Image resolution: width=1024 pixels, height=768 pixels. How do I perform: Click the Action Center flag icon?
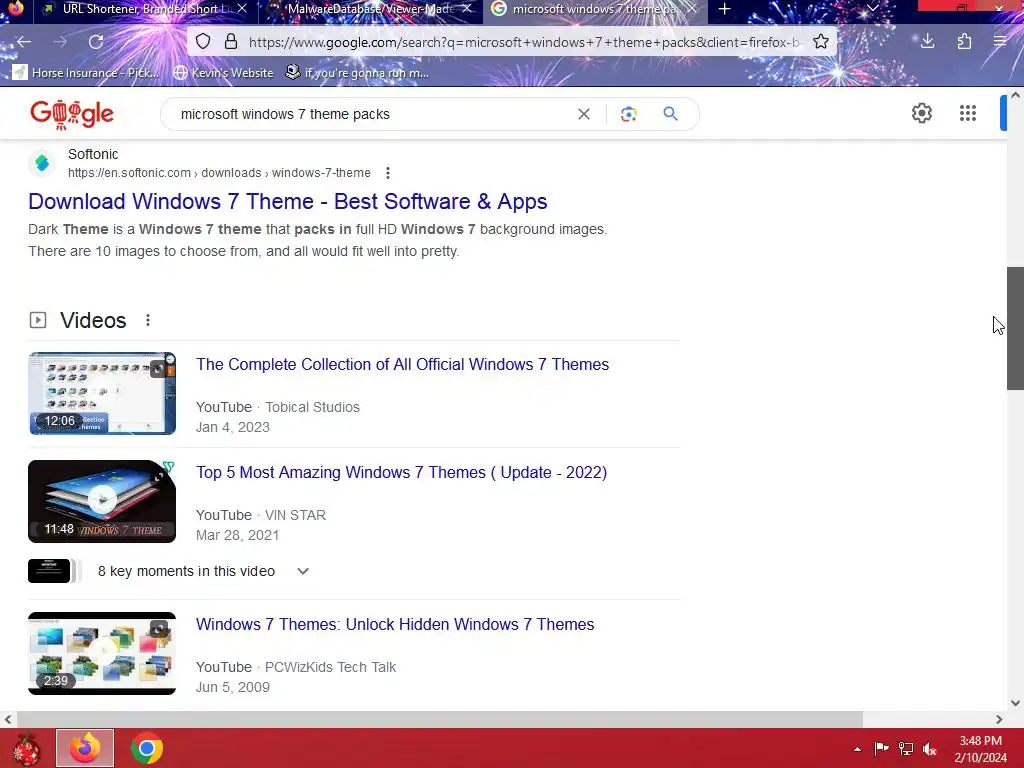point(881,748)
